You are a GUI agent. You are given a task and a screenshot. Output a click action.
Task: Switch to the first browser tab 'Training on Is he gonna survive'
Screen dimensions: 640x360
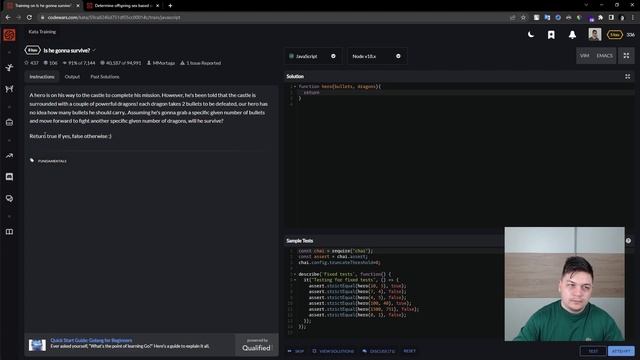click(x=43, y=6)
